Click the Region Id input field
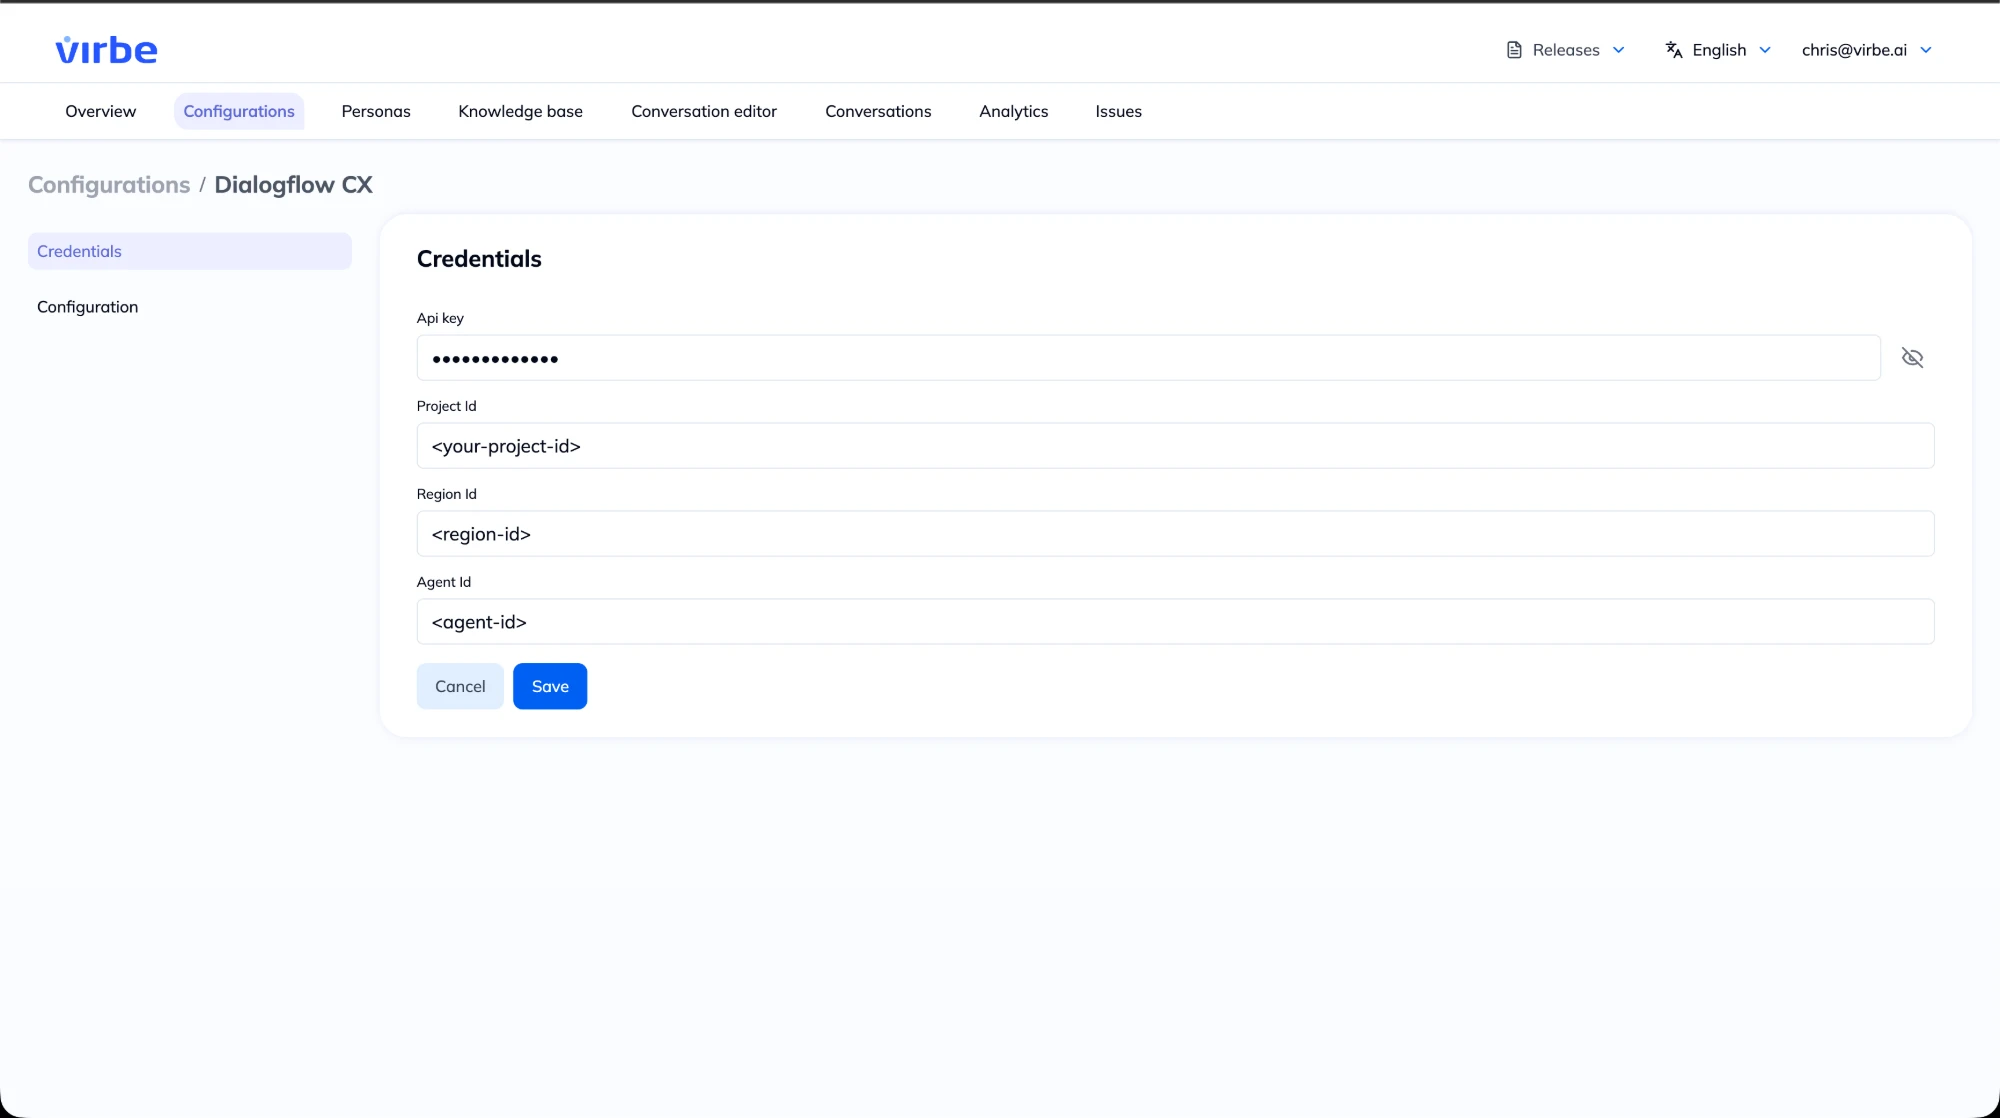 point(1175,534)
